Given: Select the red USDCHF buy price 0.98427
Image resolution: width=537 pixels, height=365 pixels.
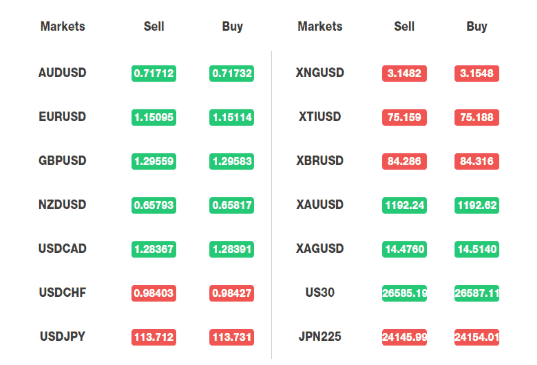Looking at the screenshot, I should click(232, 293).
